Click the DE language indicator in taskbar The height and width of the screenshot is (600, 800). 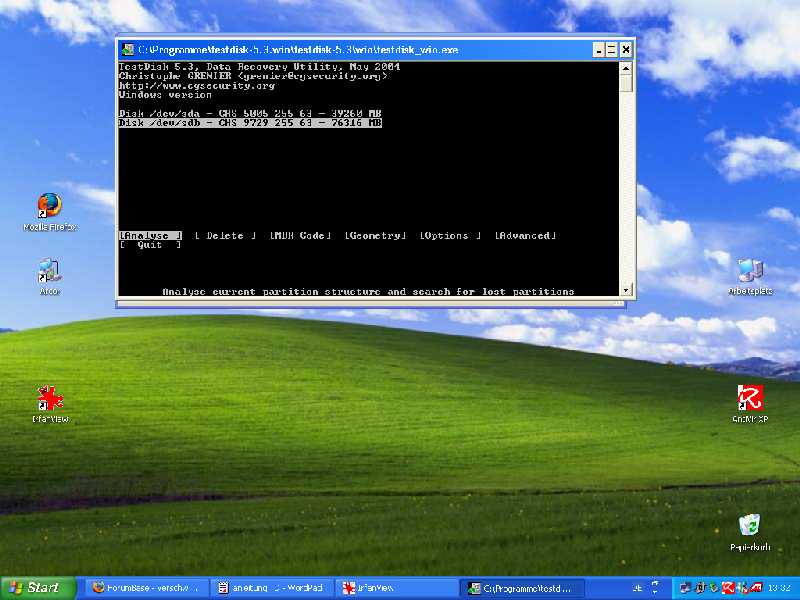(x=637, y=588)
